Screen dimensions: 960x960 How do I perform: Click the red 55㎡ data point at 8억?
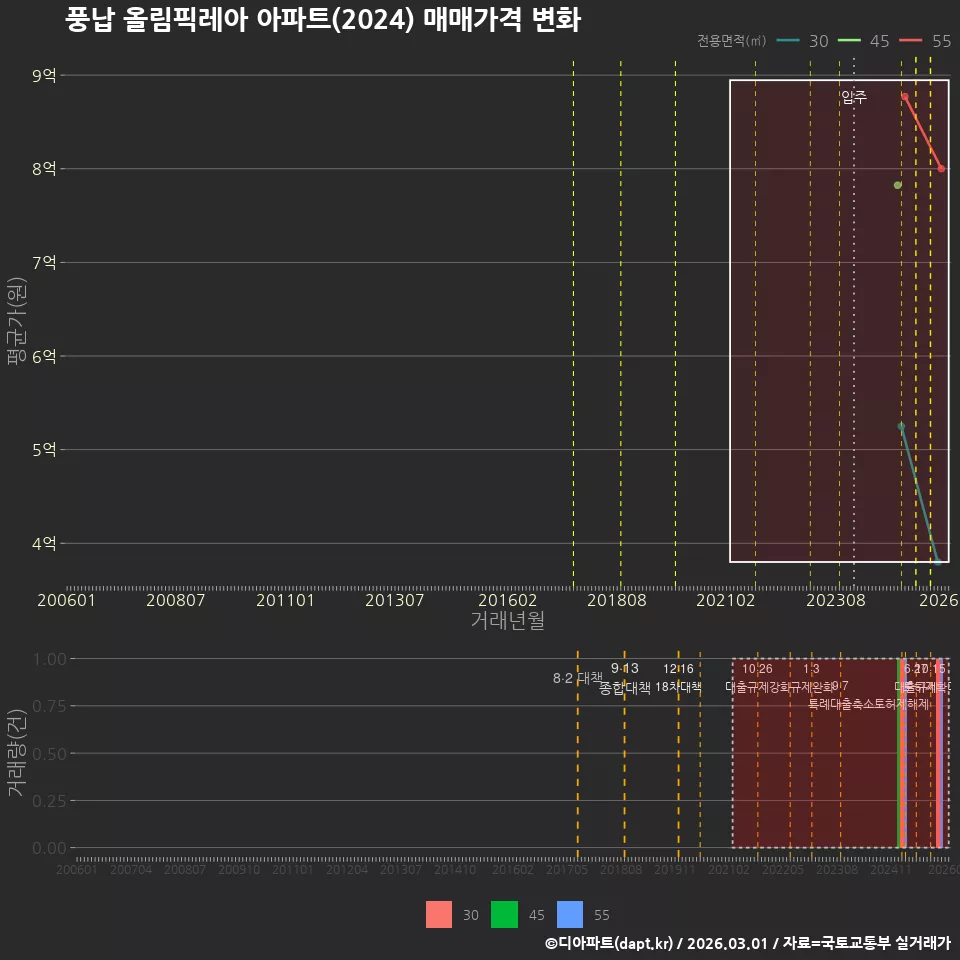pyautogui.click(x=942, y=168)
